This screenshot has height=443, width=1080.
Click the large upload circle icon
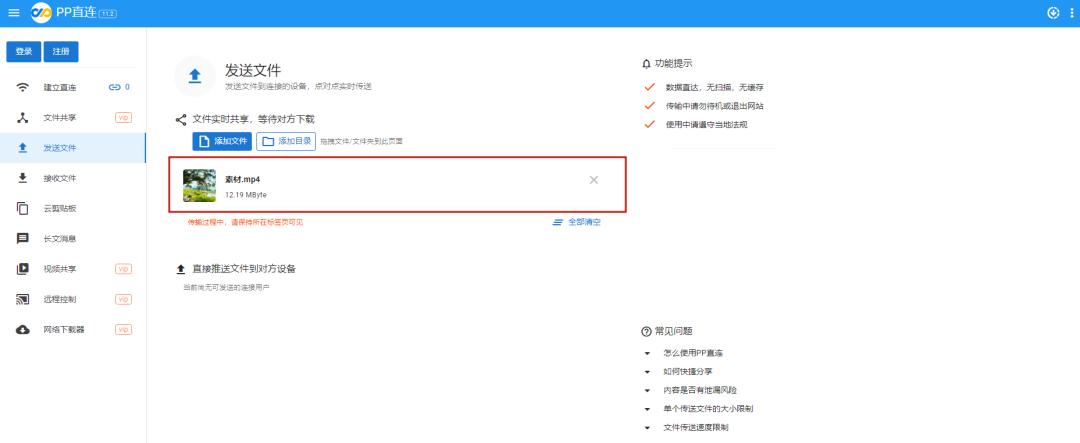pyautogui.click(x=195, y=76)
